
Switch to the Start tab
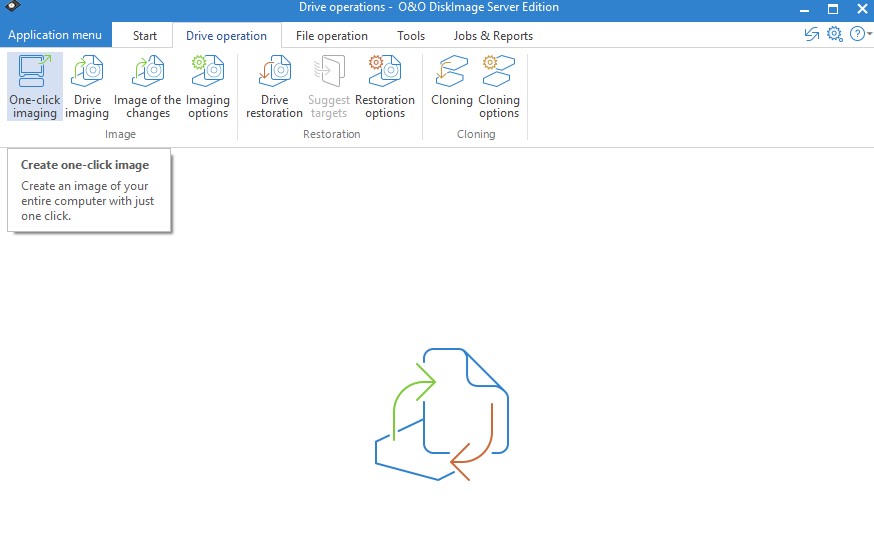(145, 36)
